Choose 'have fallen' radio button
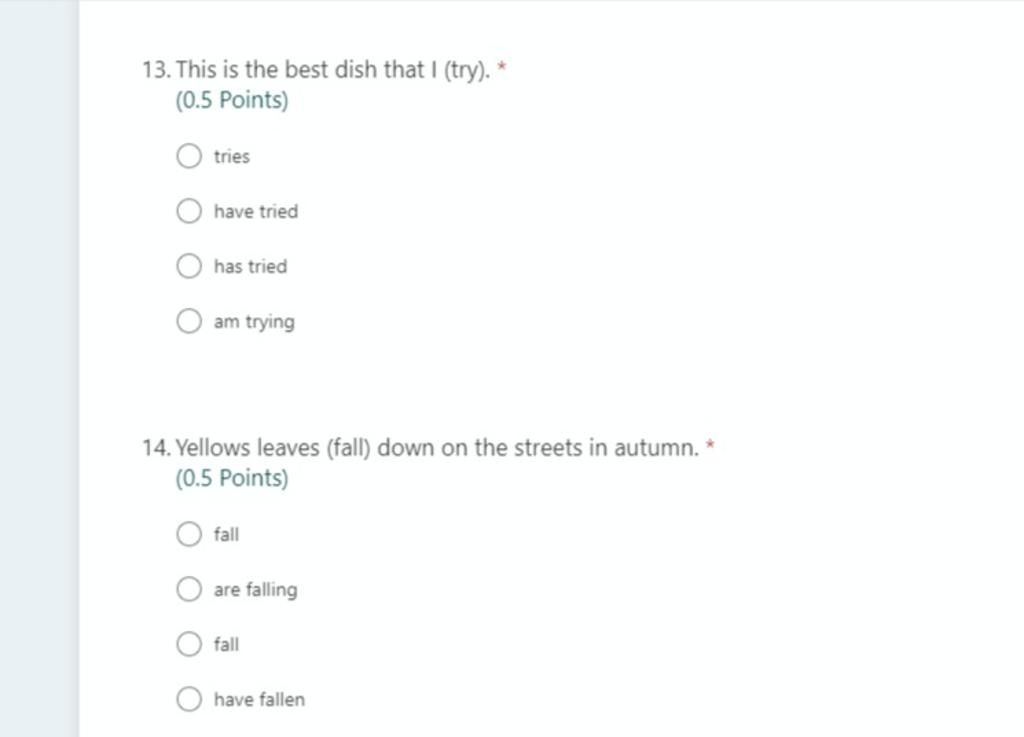The width and height of the screenshot is (1024, 737). tap(189, 698)
